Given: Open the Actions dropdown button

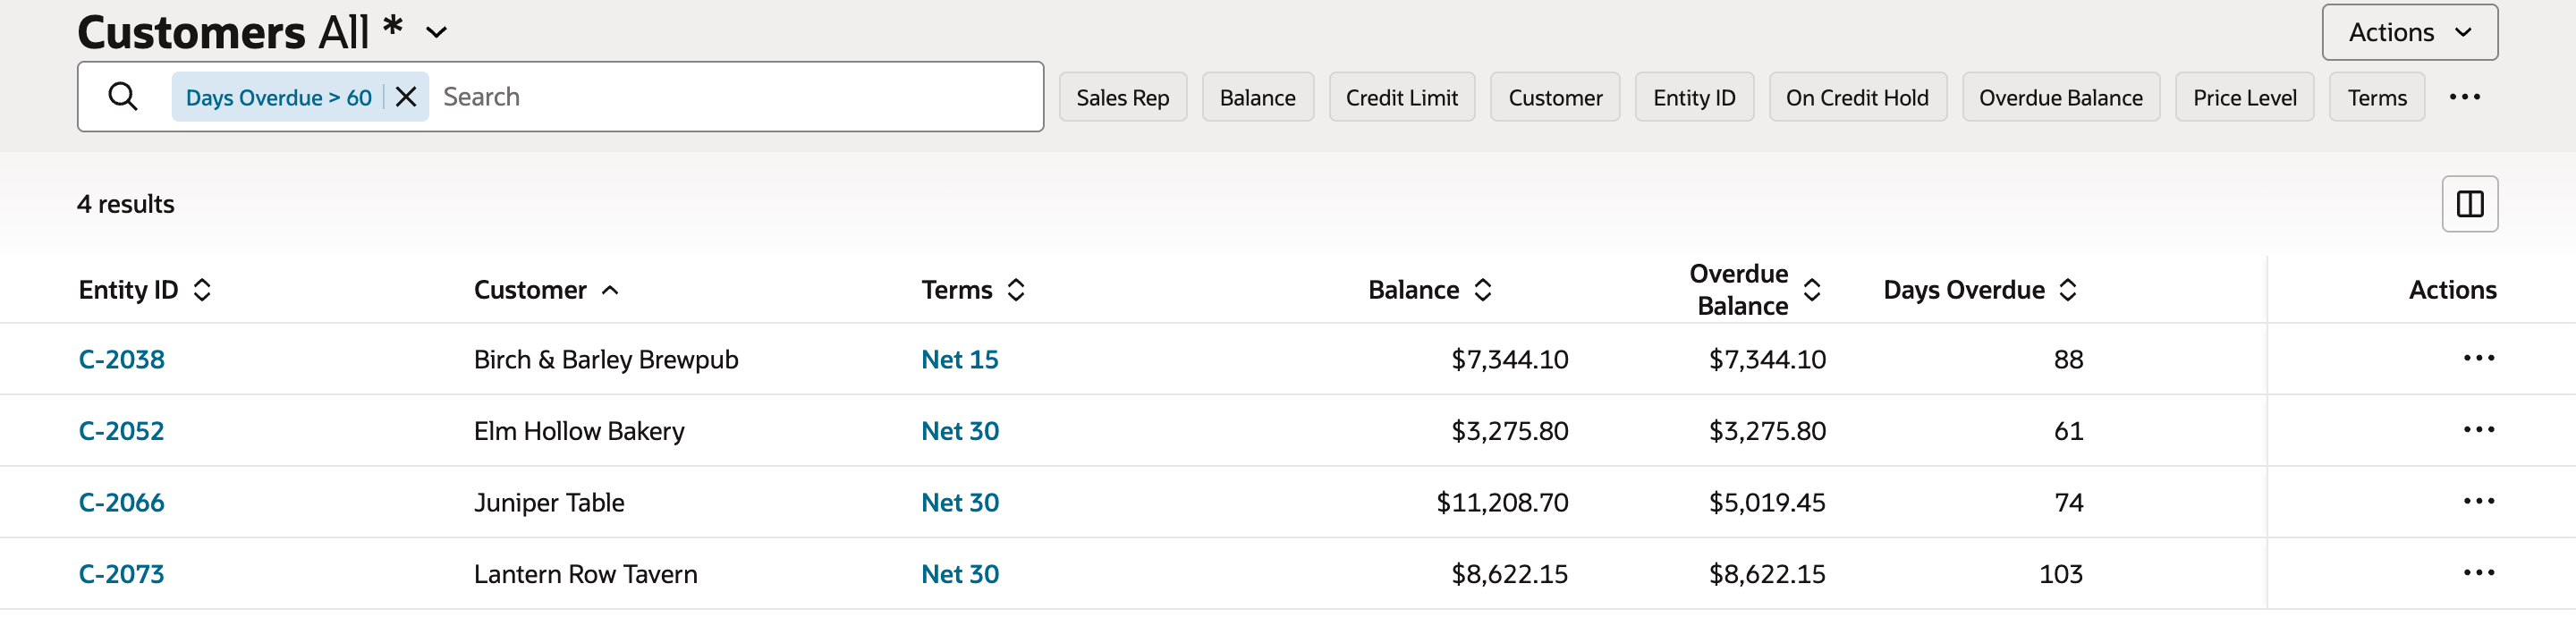Looking at the screenshot, I should coord(2409,33).
